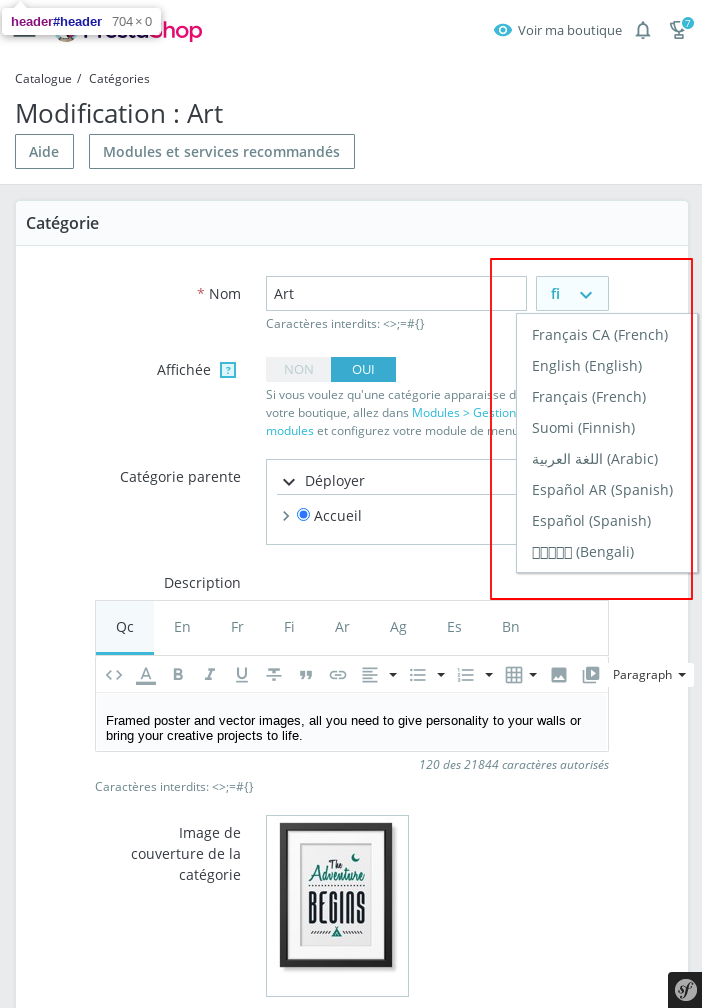Image resolution: width=702 pixels, height=1008 pixels.
Task: Click the text alignment icon
Action: point(370,674)
